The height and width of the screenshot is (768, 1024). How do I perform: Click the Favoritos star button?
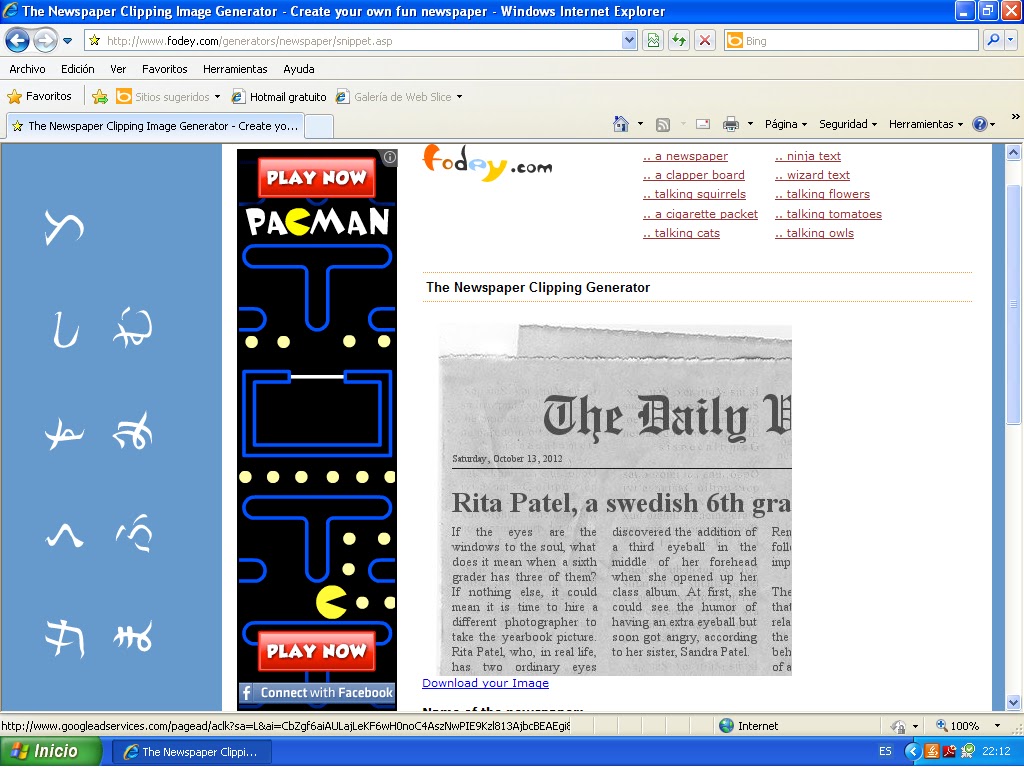[x=39, y=96]
